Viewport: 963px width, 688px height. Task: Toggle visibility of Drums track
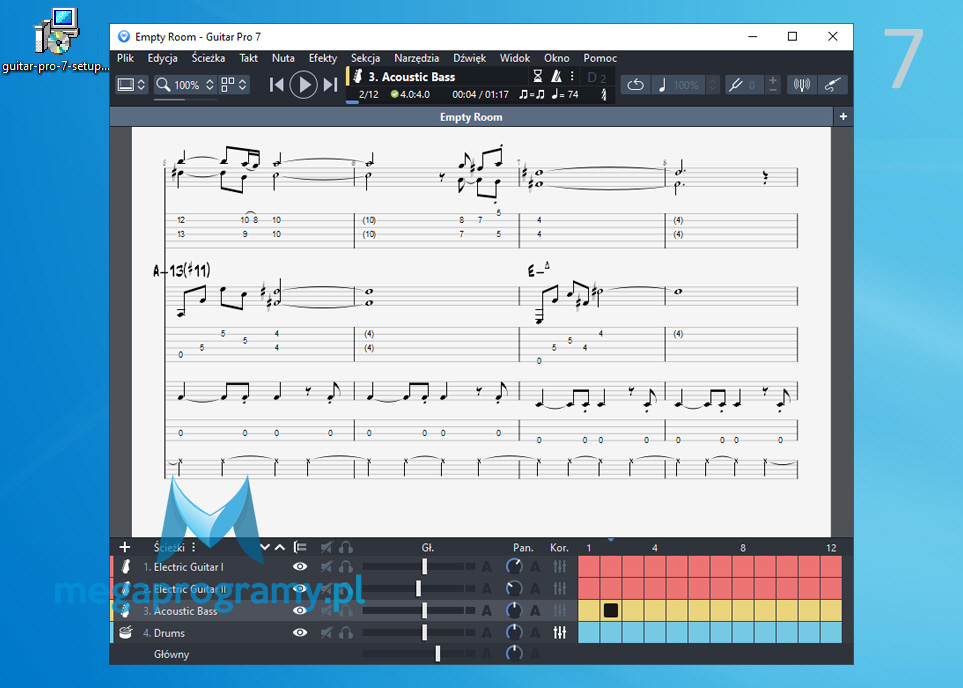pos(300,632)
